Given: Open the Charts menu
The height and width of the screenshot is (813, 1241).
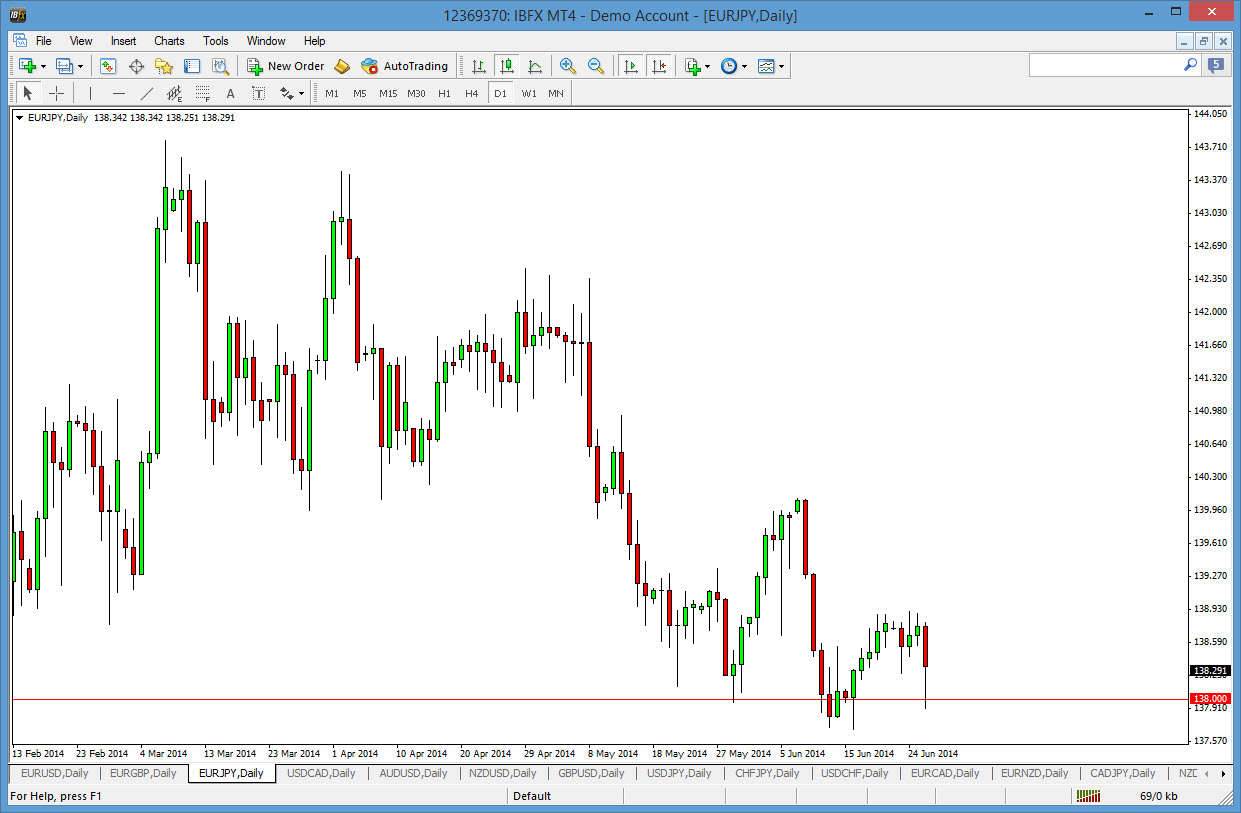Looking at the screenshot, I should tap(169, 41).
